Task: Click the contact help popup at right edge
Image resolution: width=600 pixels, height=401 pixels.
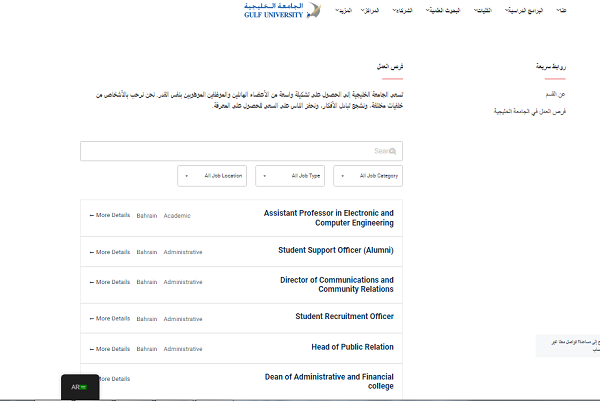Action: coord(568,346)
